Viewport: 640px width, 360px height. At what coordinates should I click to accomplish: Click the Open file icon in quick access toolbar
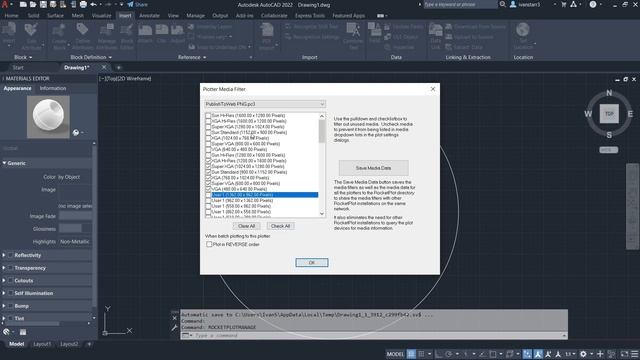[x=33, y=4]
